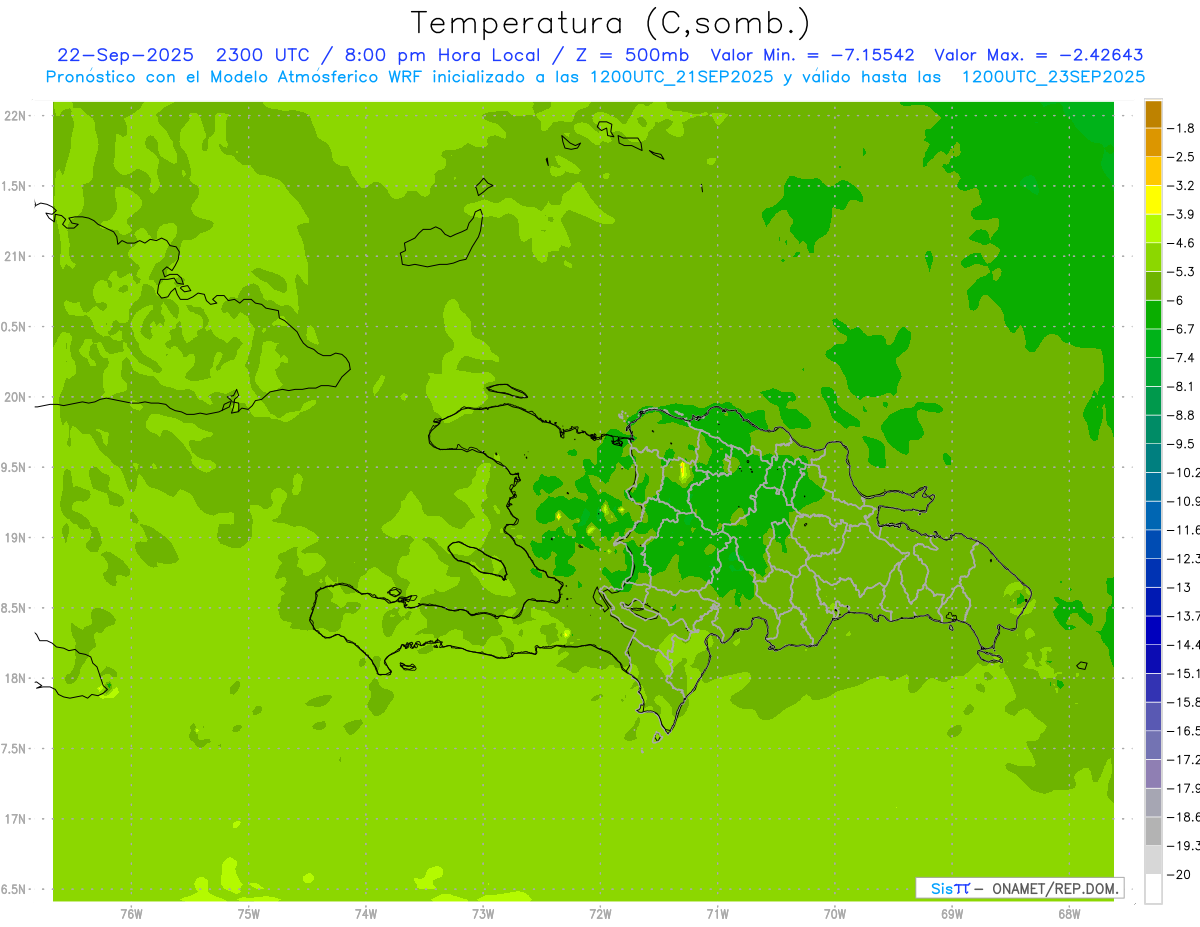
Task: Click the yellow swatch between -3.2 and -3.9
Action: pyautogui.click(x=1153, y=199)
